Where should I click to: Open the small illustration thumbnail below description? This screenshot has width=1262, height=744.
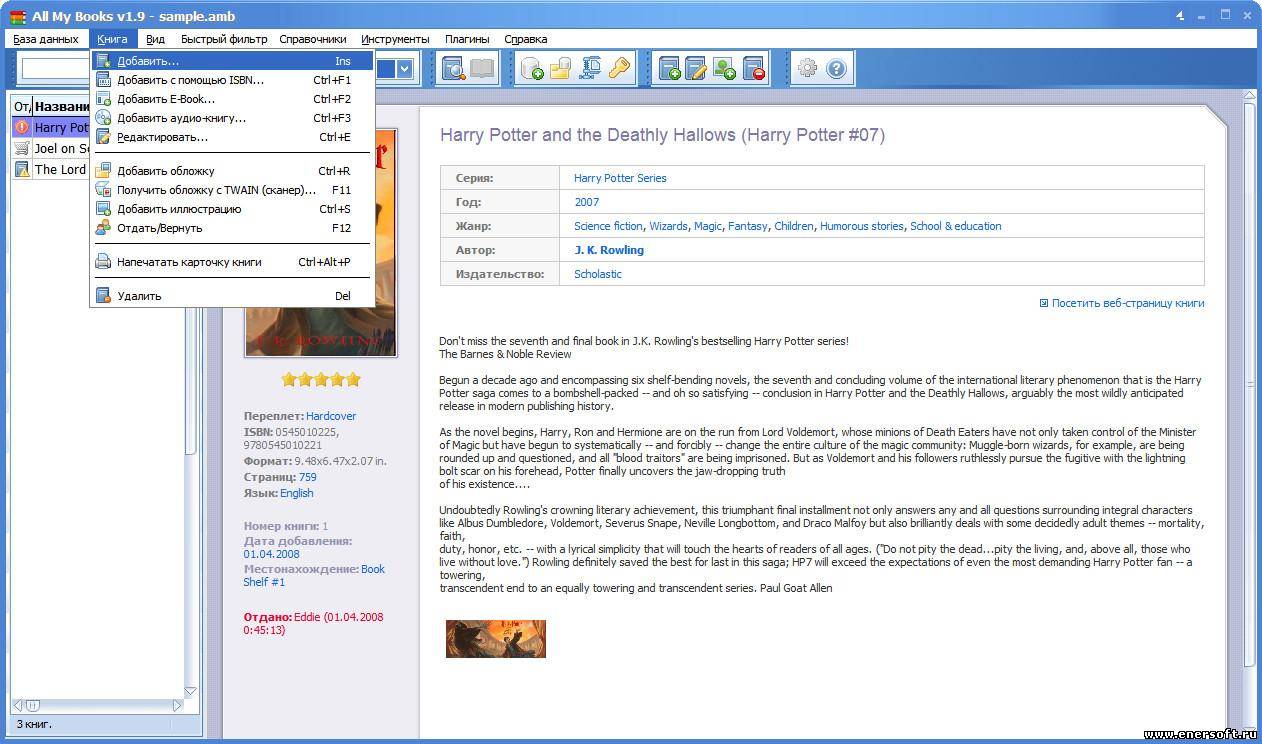[496, 639]
